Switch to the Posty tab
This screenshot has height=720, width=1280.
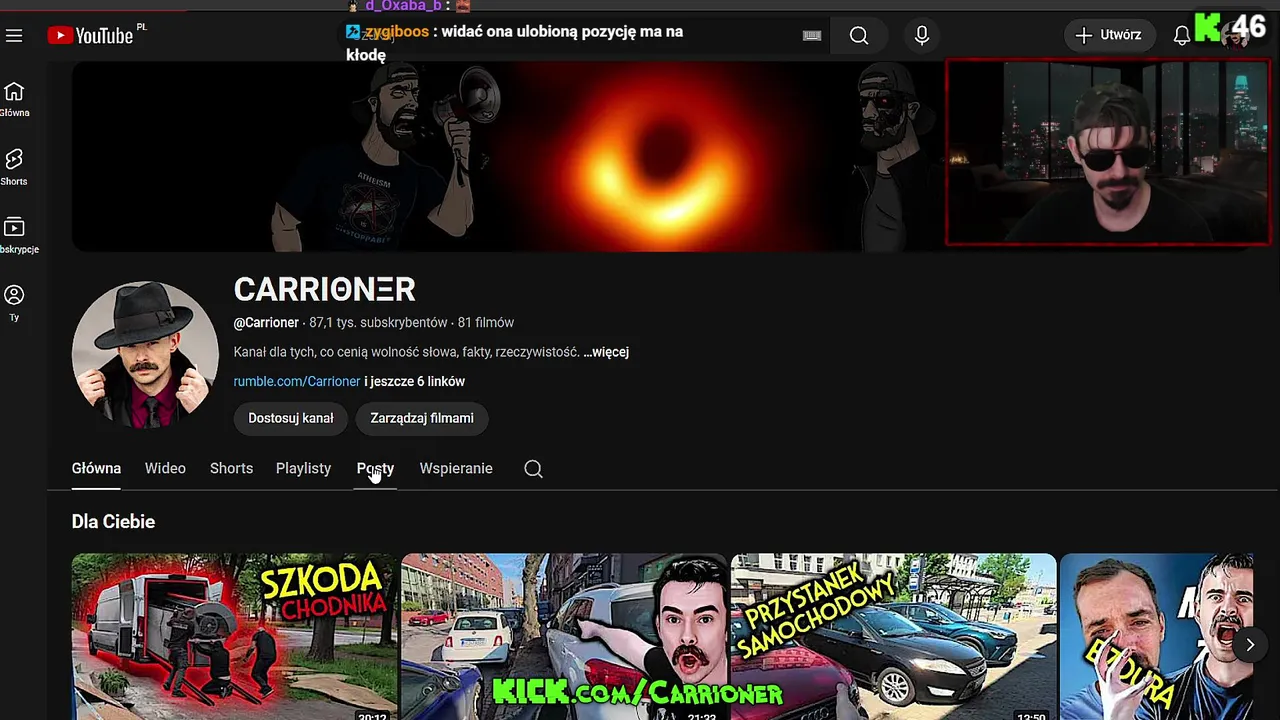[x=375, y=468]
